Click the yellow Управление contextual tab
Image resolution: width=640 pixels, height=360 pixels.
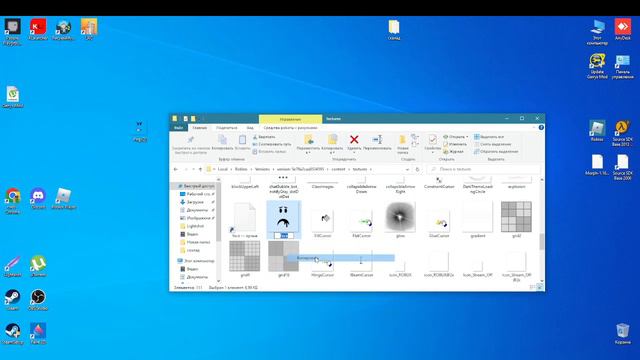[290, 119]
